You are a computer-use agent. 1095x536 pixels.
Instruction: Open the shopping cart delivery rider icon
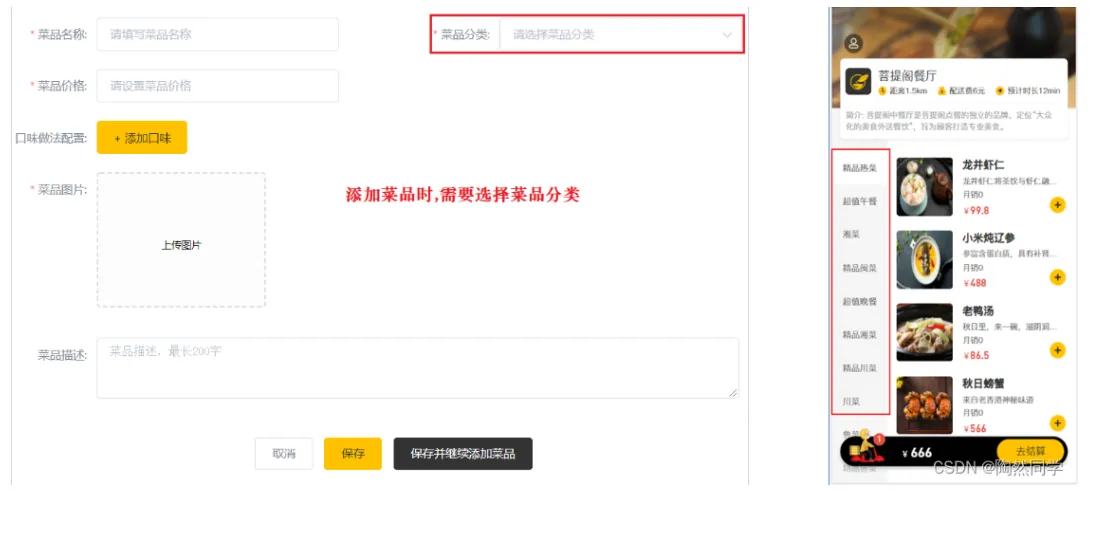click(865, 448)
